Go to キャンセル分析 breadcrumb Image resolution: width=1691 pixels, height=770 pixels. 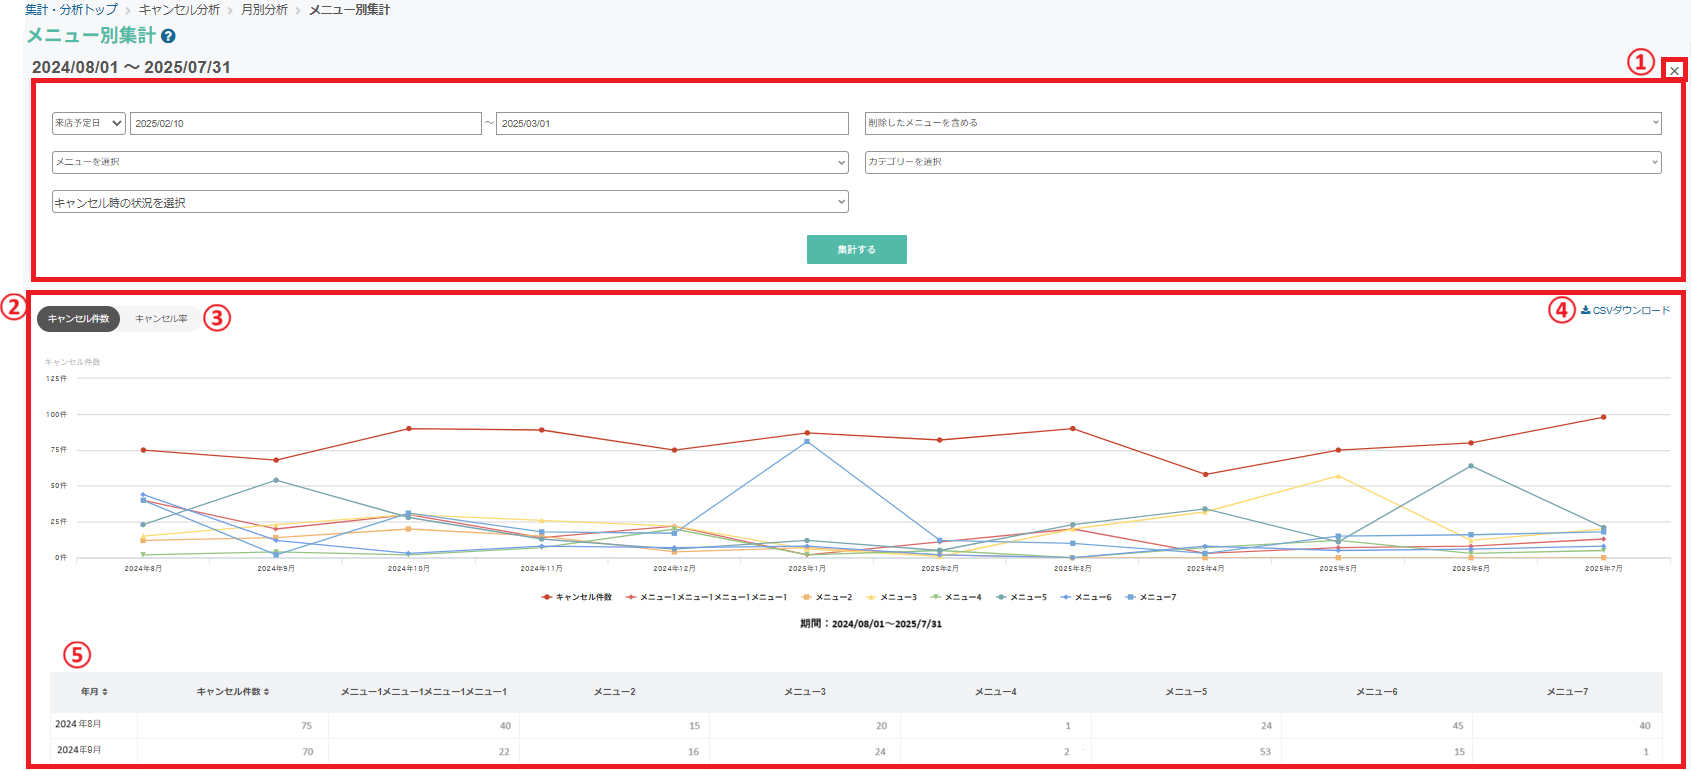point(179,9)
